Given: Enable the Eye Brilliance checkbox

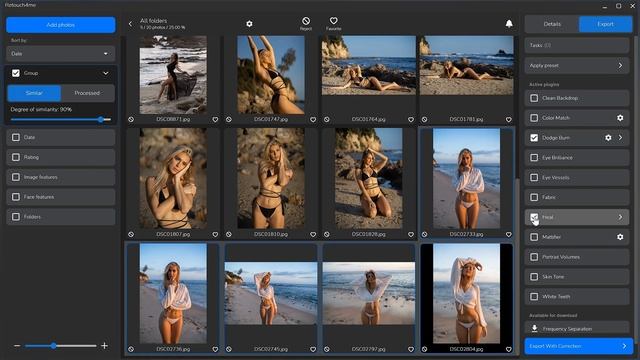Looking at the screenshot, I should coord(534,158).
